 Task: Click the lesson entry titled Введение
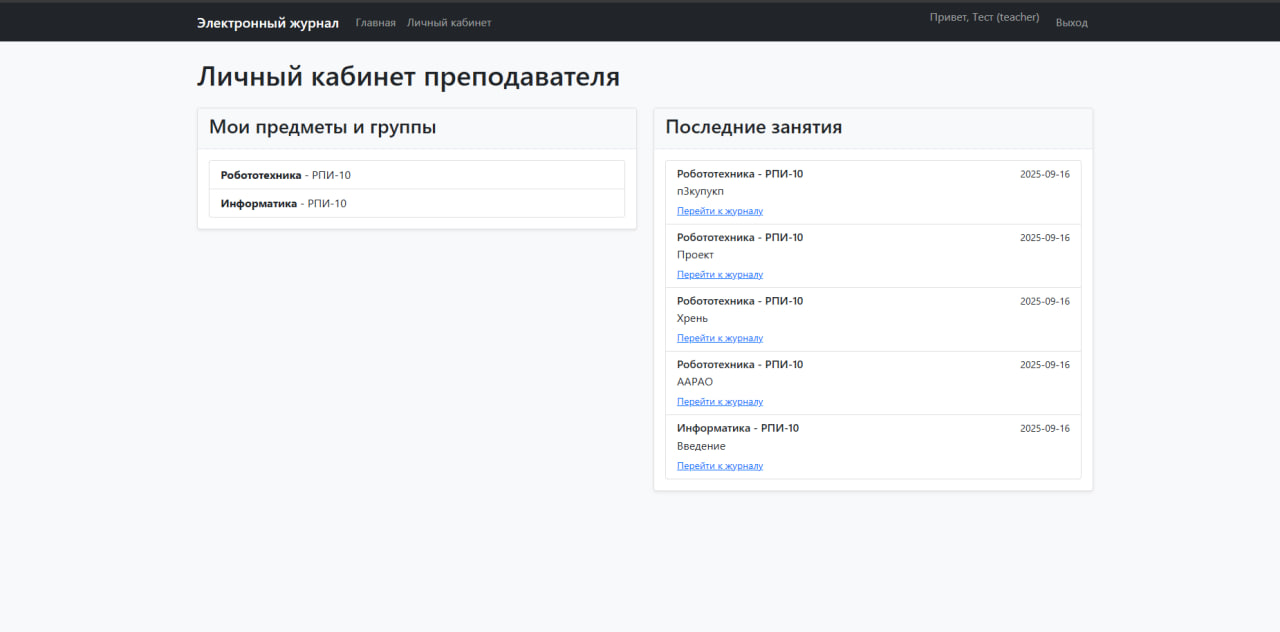click(x=701, y=446)
